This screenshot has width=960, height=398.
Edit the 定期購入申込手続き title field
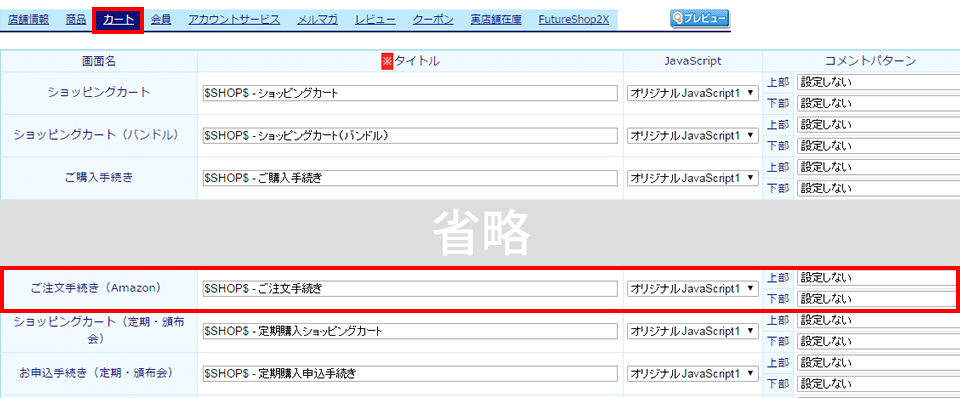[410, 374]
